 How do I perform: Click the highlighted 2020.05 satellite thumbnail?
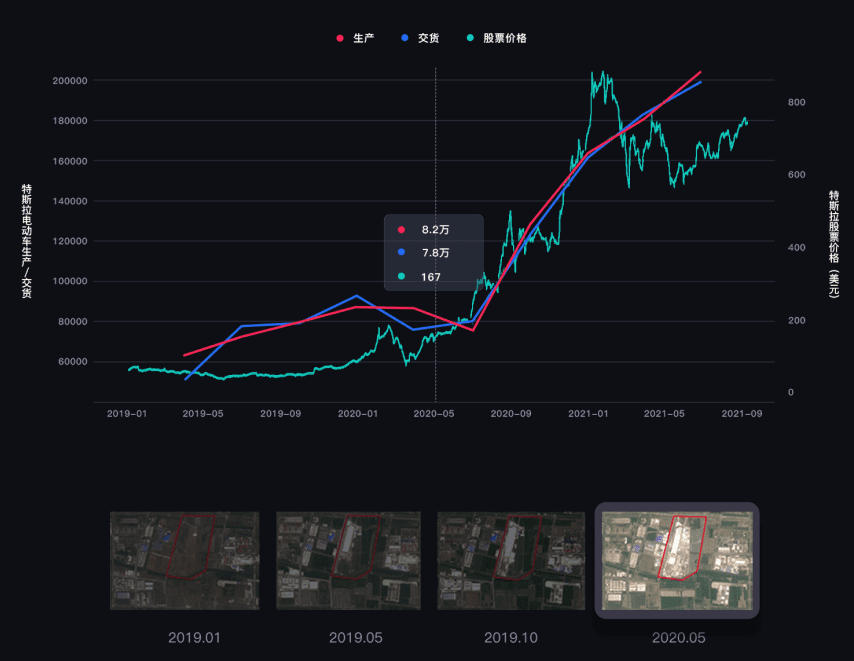tap(677, 560)
